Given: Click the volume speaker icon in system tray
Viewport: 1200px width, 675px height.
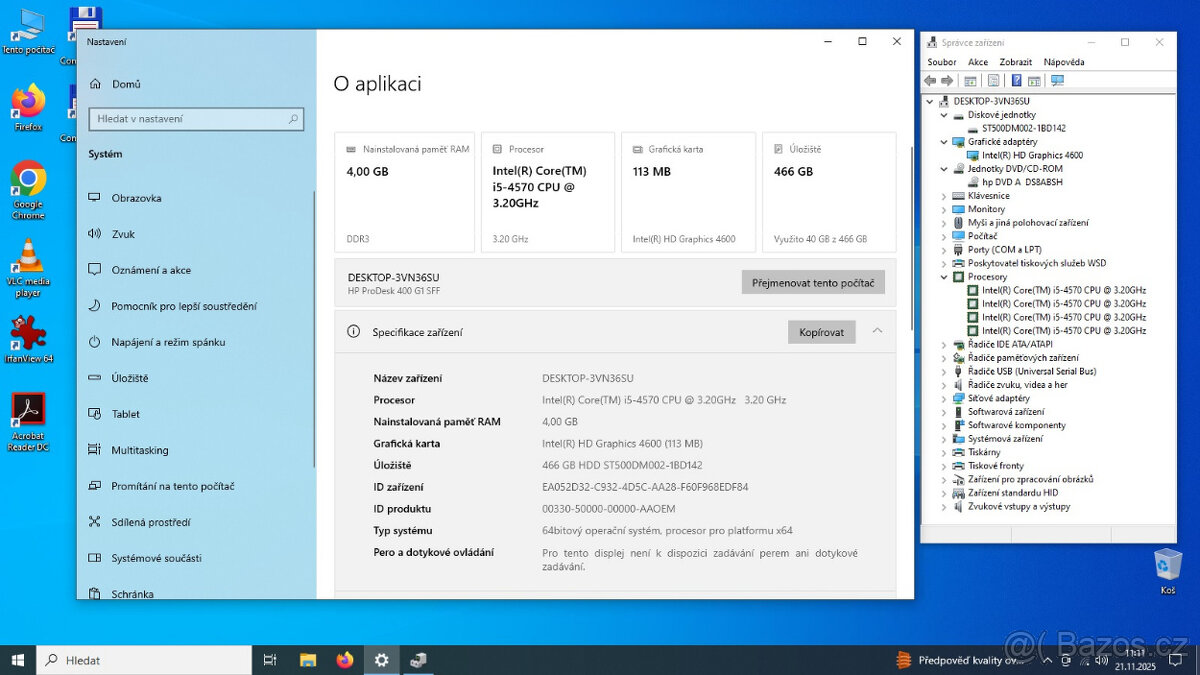Looking at the screenshot, I should (x=1102, y=661).
